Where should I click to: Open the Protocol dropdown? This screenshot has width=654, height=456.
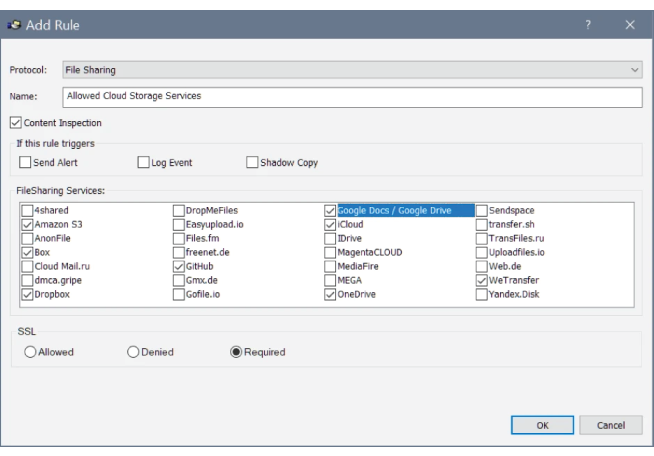[352, 70]
